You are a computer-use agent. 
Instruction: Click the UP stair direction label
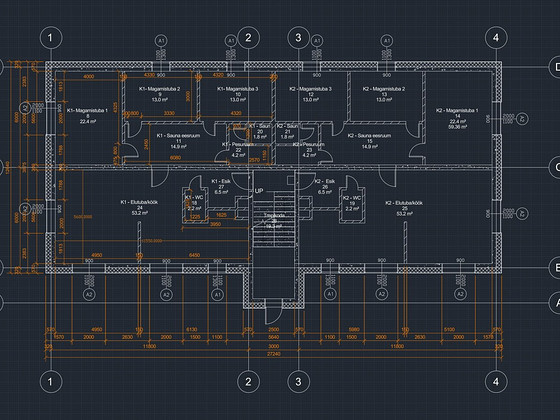tap(259, 191)
